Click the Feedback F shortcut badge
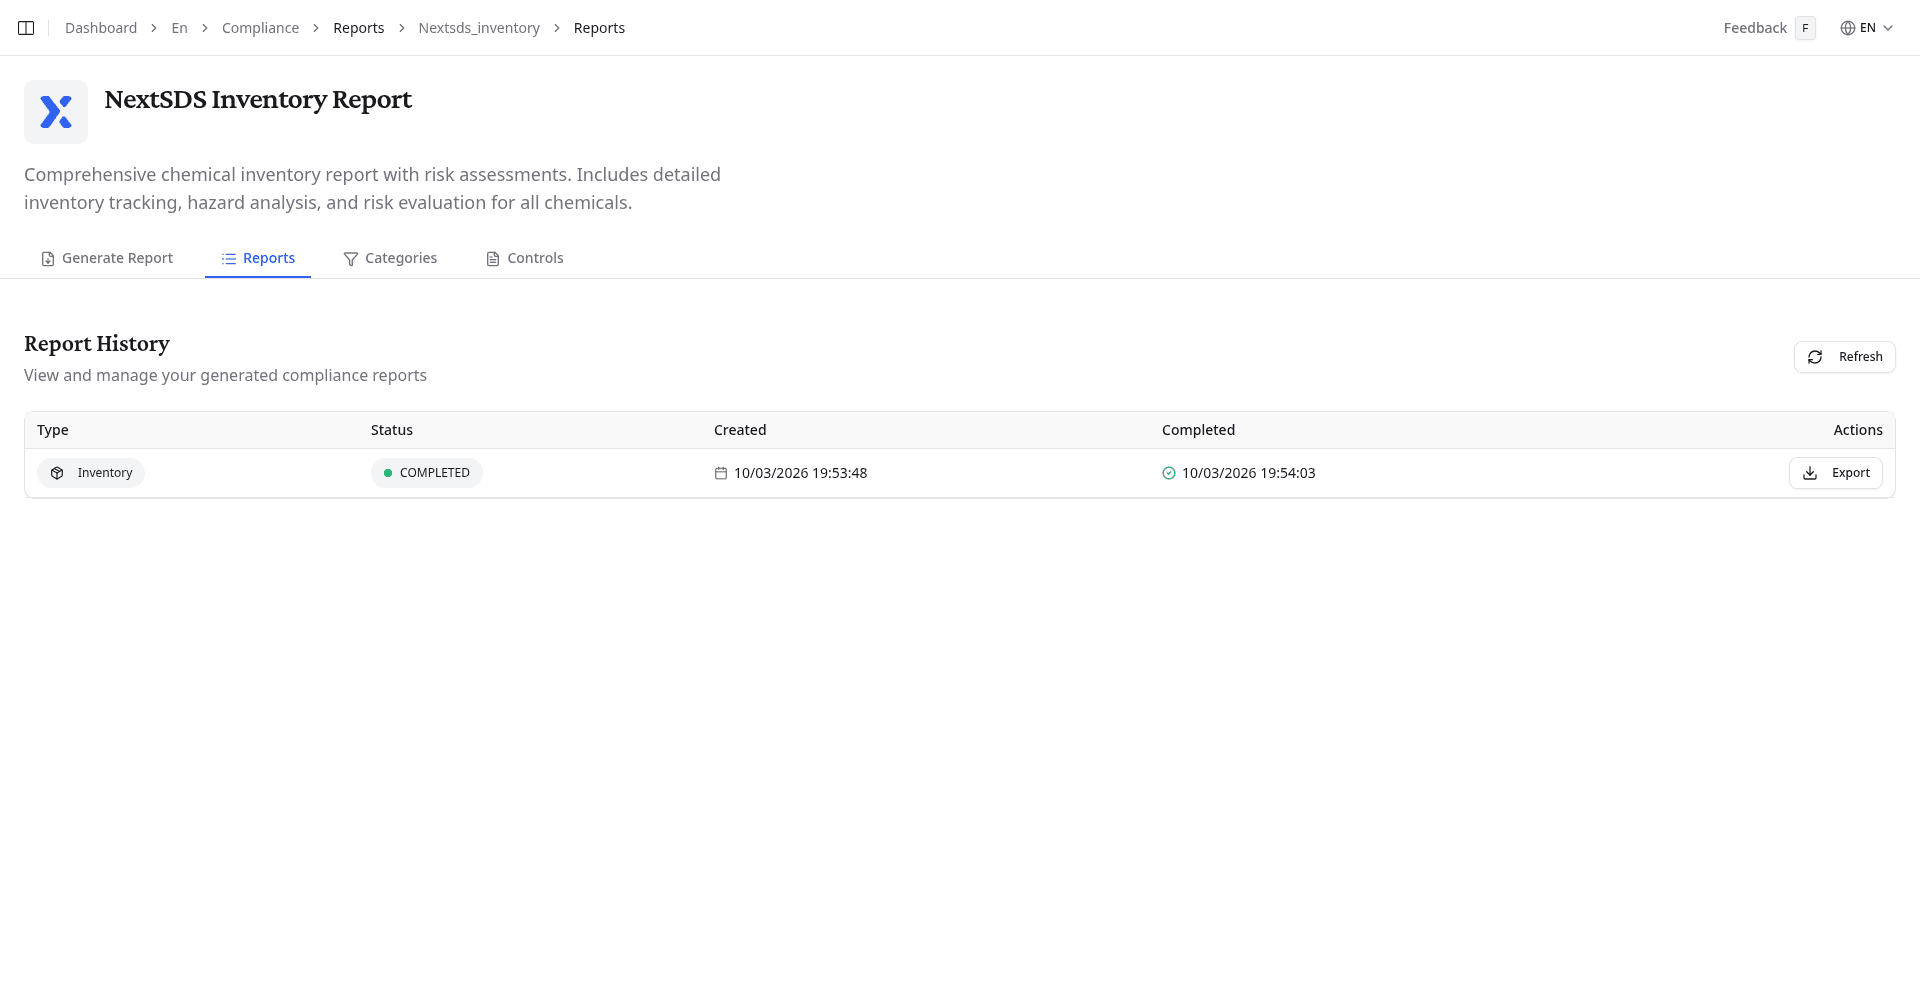This screenshot has width=1920, height=993. (x=1805, y=28)
